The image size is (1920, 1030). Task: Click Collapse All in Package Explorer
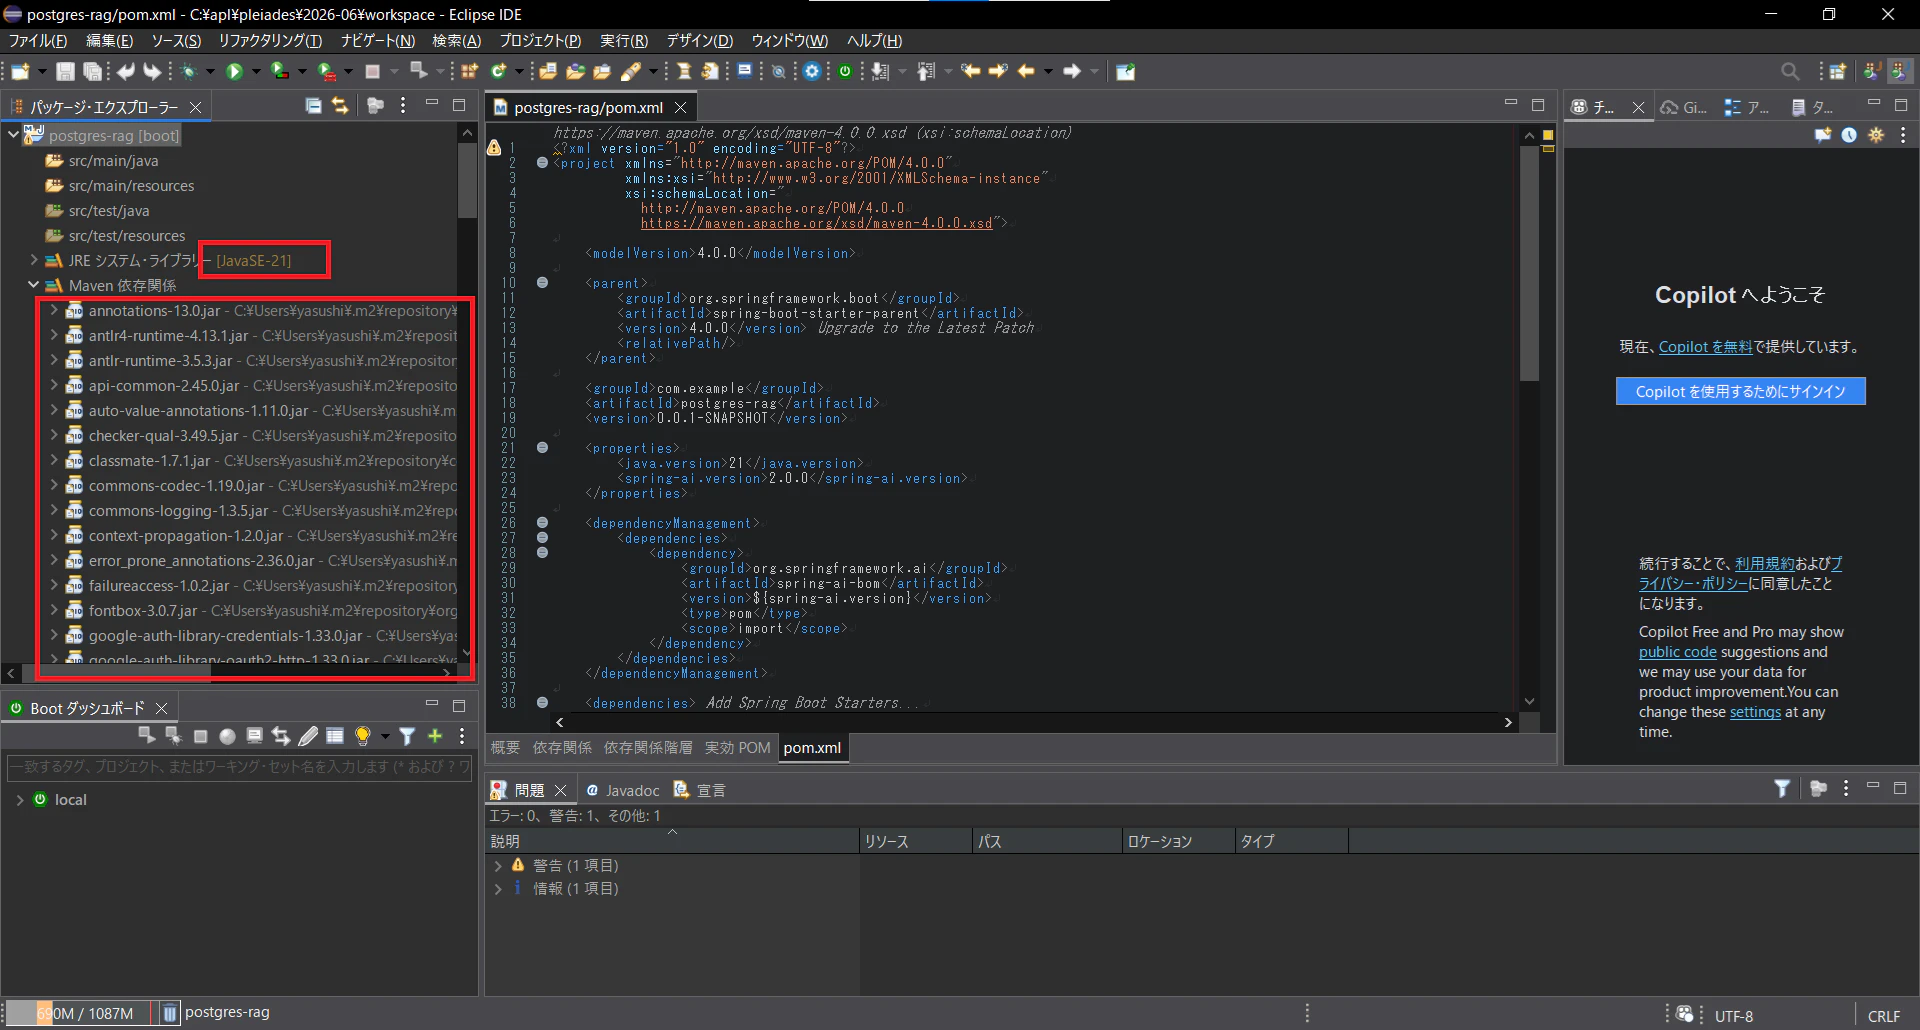[313, 106]
